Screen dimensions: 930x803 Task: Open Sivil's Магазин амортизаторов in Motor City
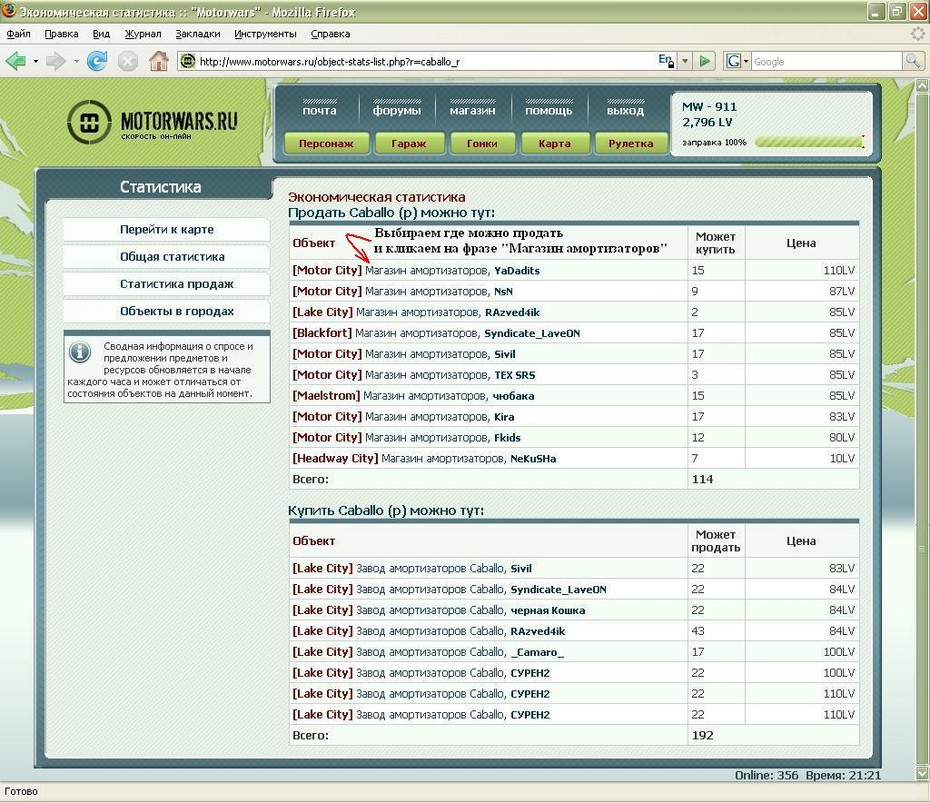click(x=428, y=354)
